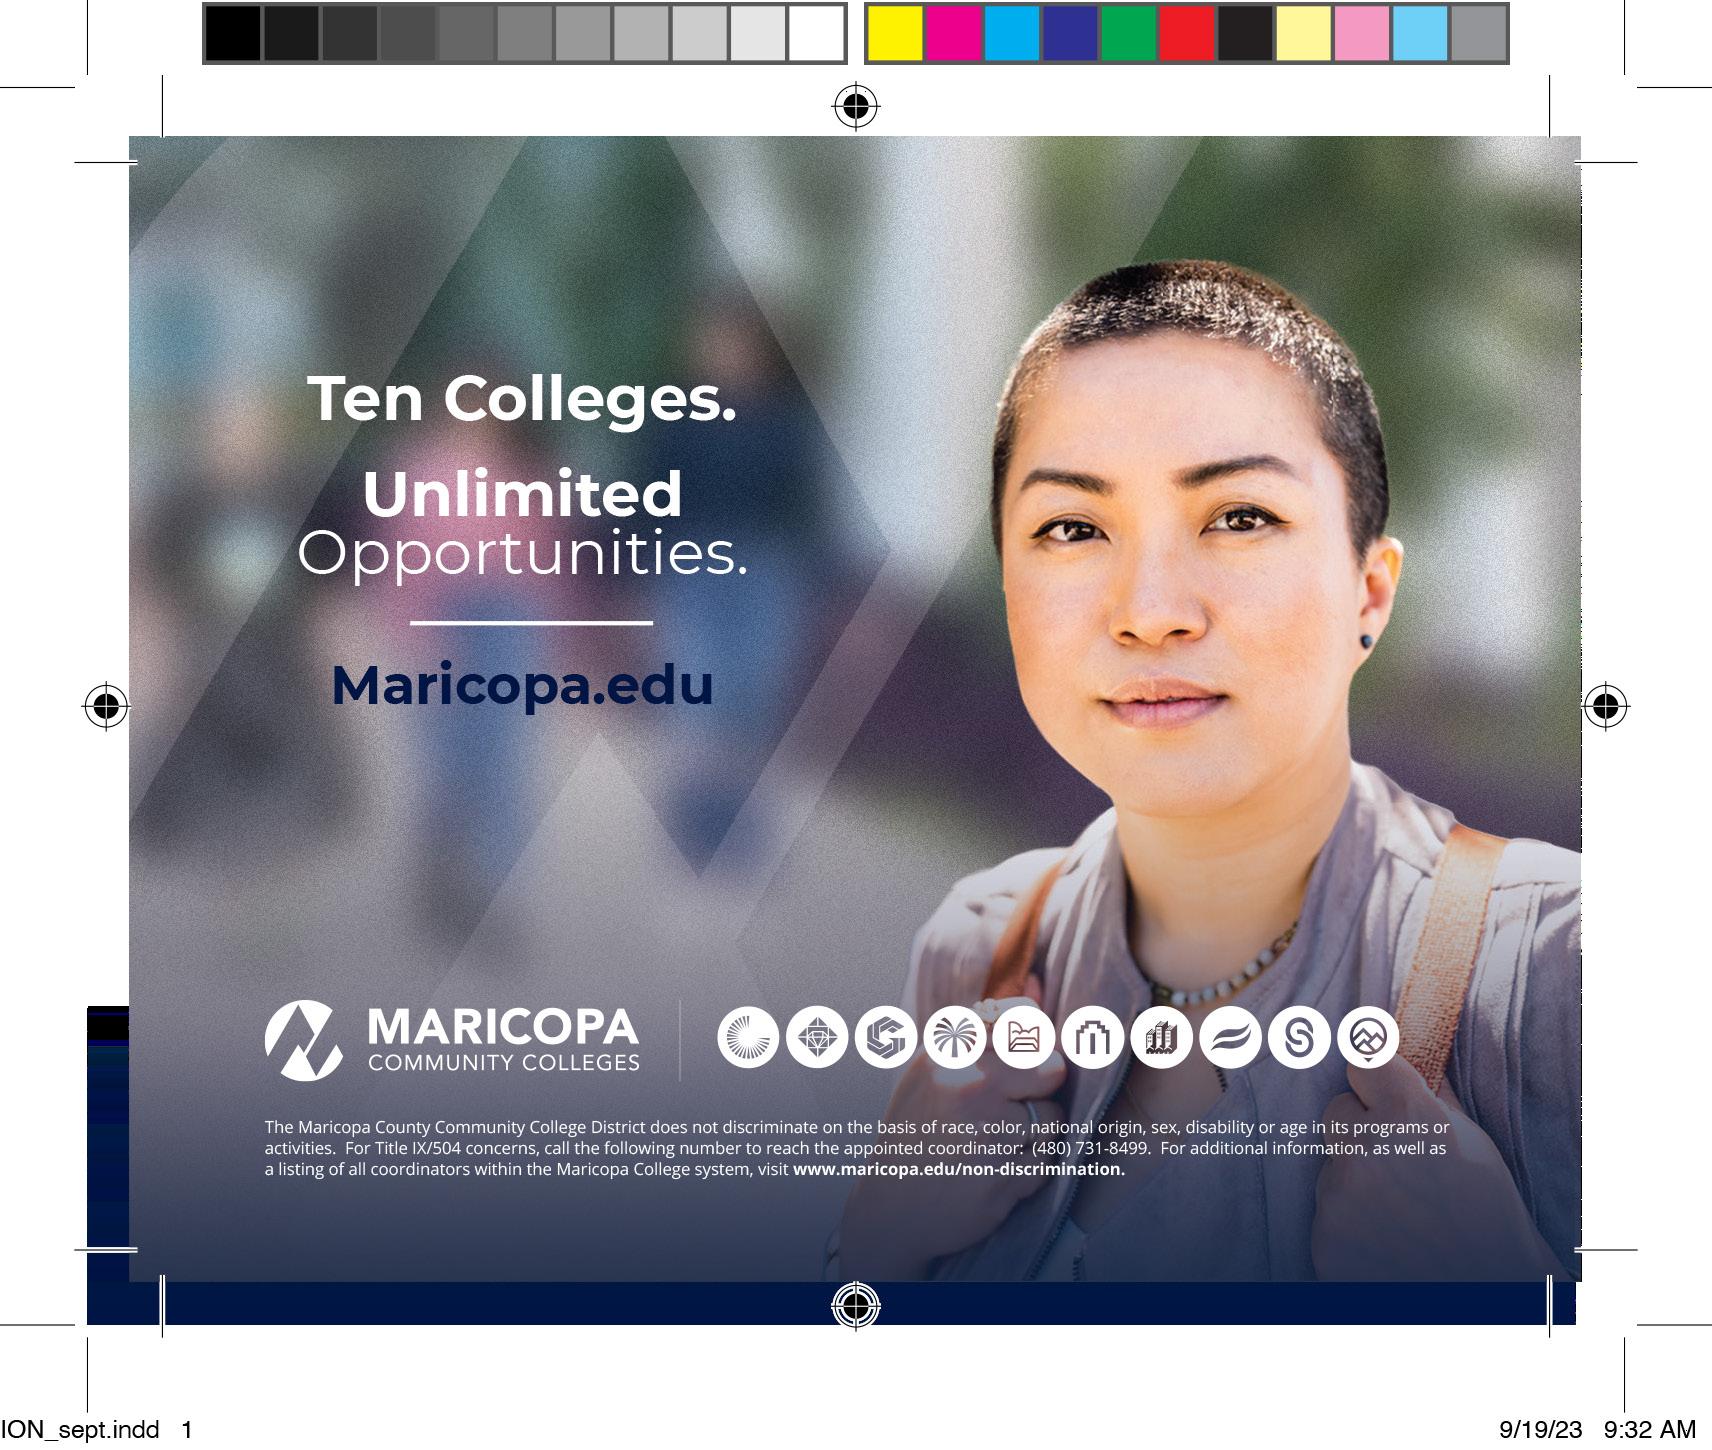Viewport: 1712px width, 1450px height.
Task: Select the hexagonal G college logo
Action: (x=886, y=1038)
